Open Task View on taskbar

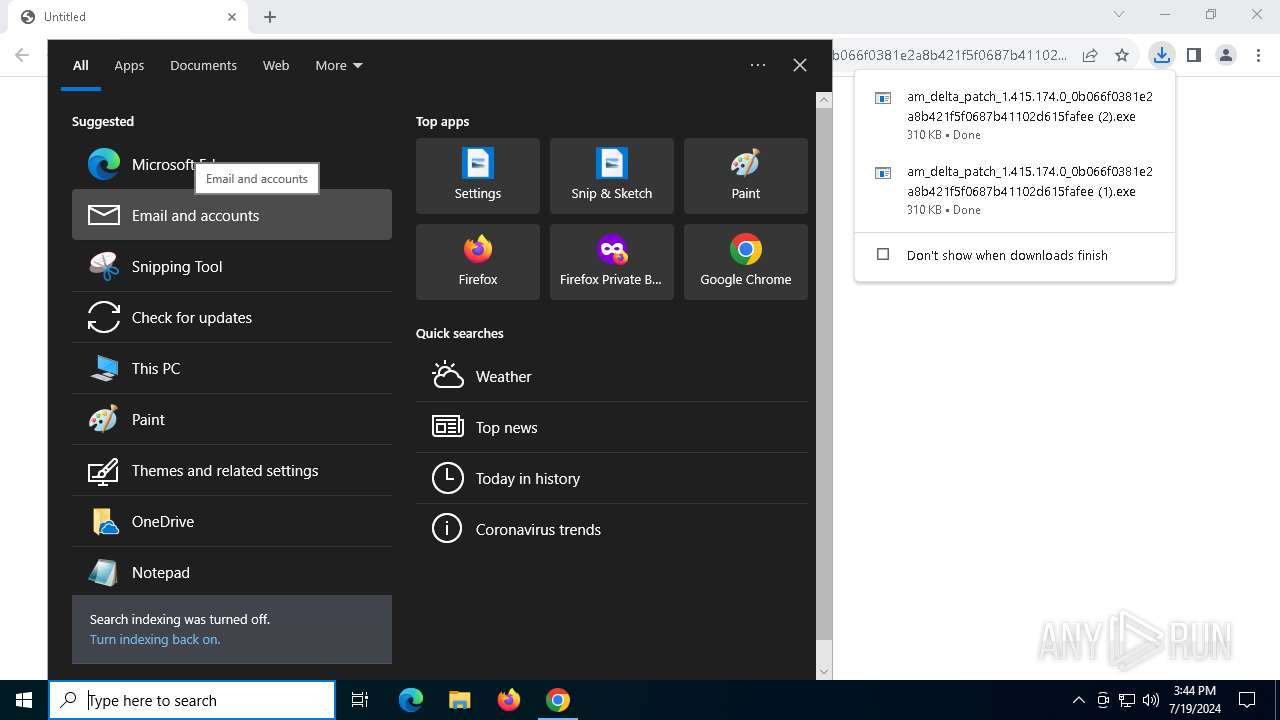pos(360,700)
